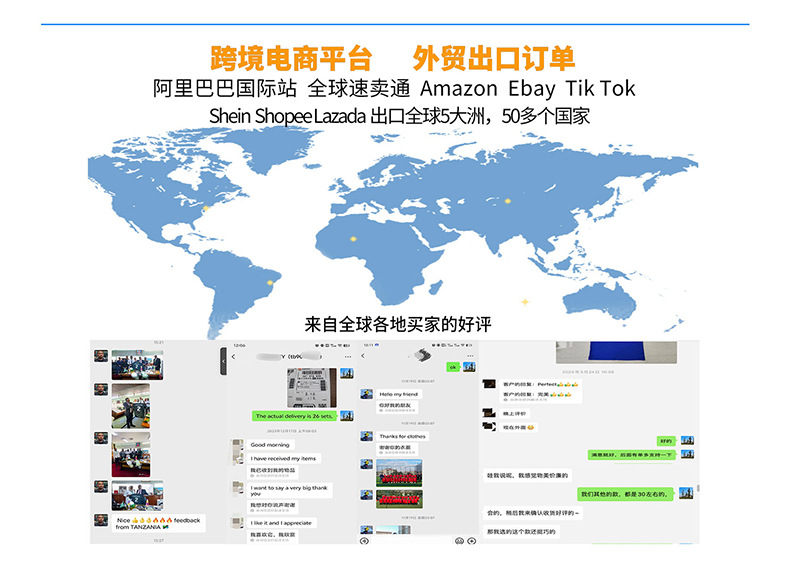Click the 'I have received my items' message
The image size is (790, 588).
[284, 459]
